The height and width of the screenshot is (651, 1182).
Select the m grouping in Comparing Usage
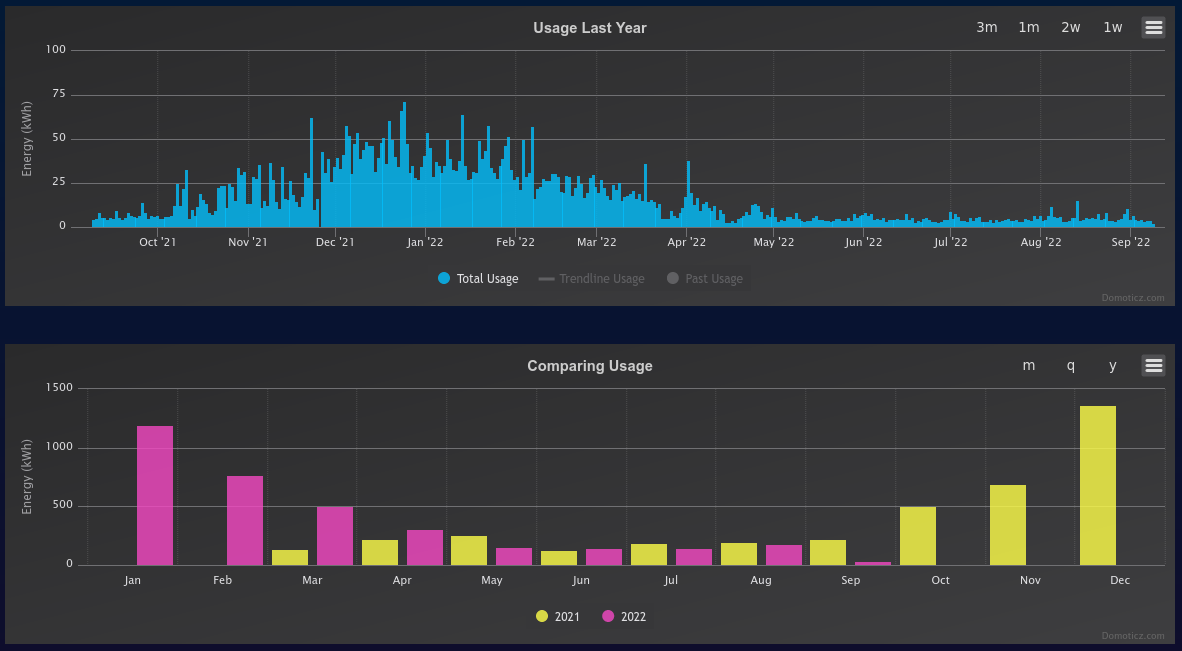pos(1029,365)
